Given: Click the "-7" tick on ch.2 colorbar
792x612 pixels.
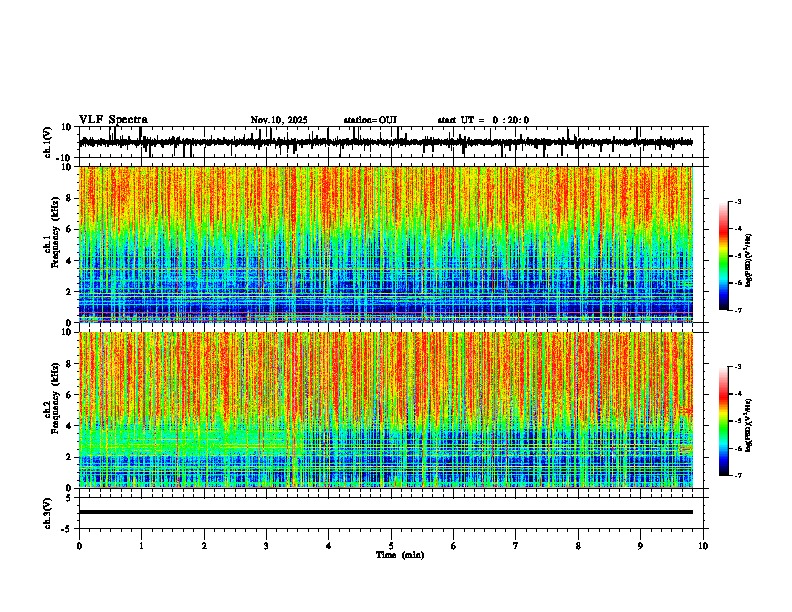Looking at the screenshot, I should 738,475.
